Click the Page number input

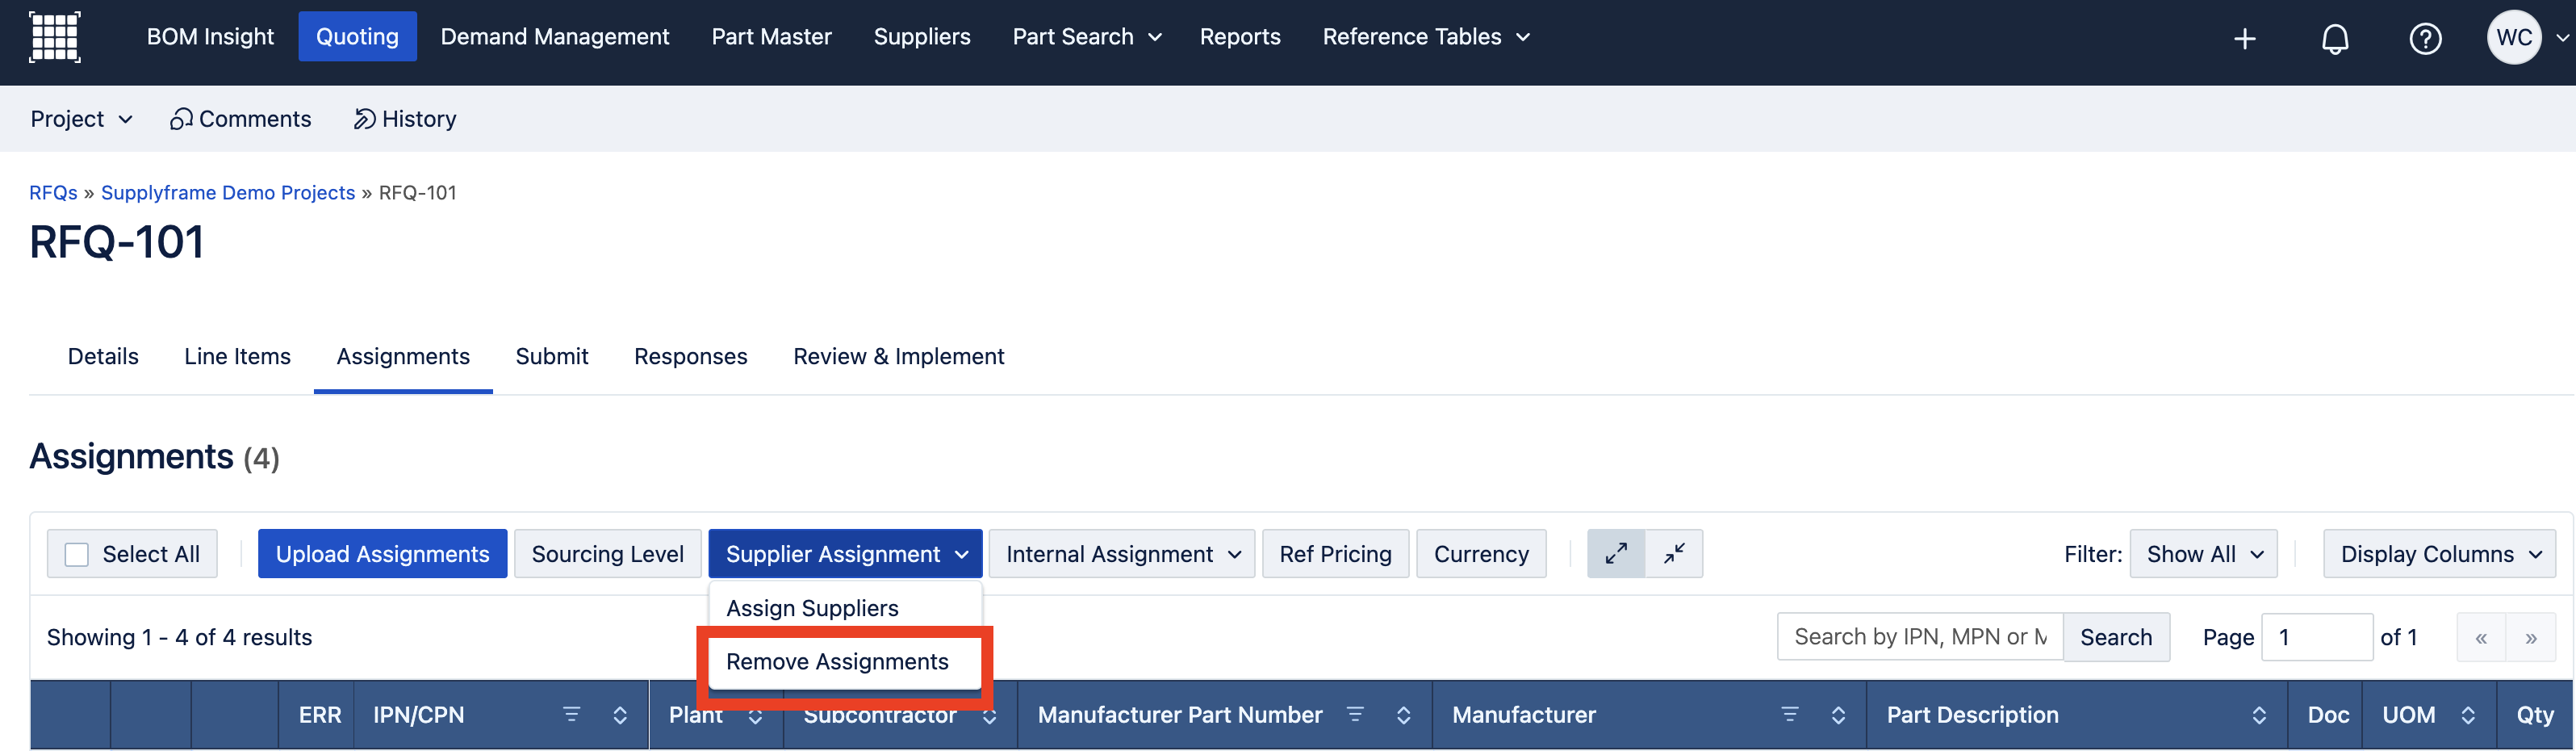click(2317, 638)
